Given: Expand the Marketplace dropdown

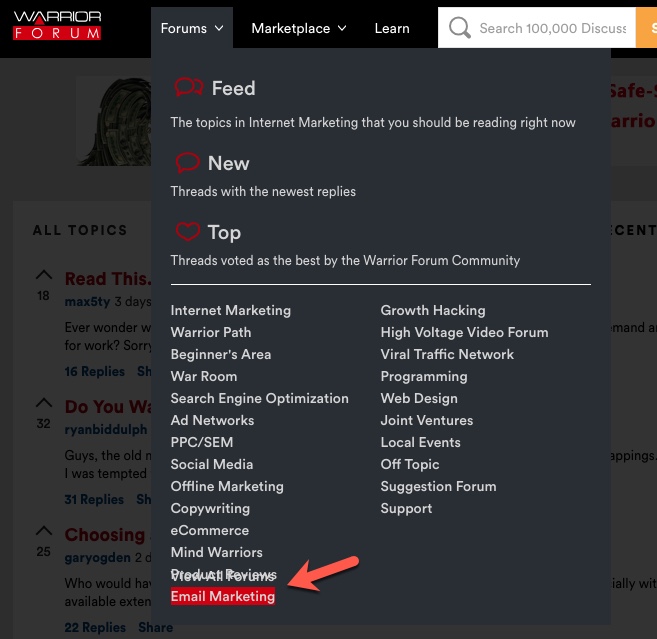Looking at the screenshot, I should click(298, 28).
